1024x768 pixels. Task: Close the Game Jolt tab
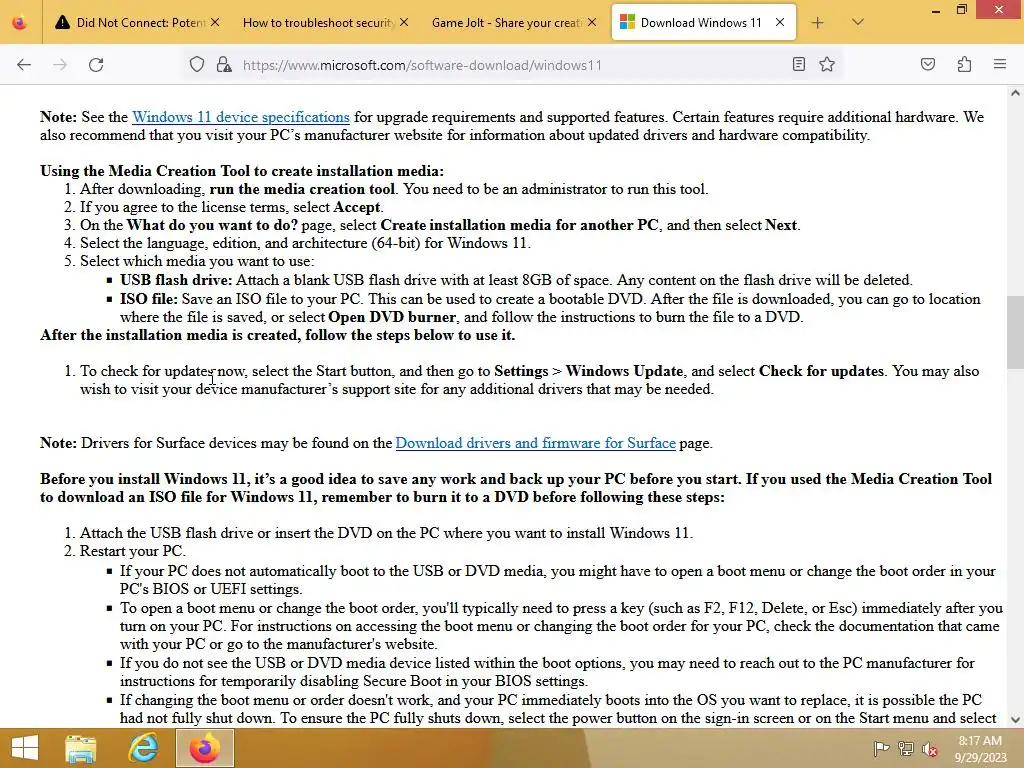pyautogui.click(x=592, y=22)
